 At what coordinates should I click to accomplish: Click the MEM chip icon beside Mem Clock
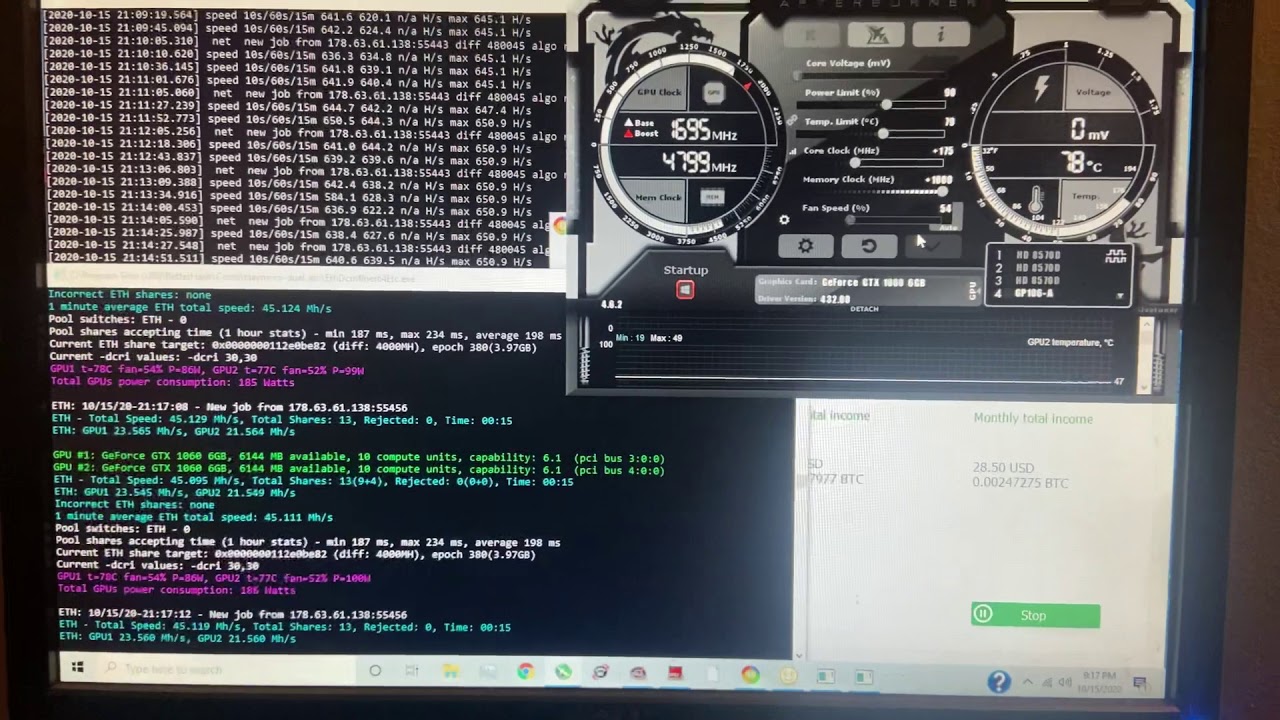pyautogui.click(x=711, y=197)
